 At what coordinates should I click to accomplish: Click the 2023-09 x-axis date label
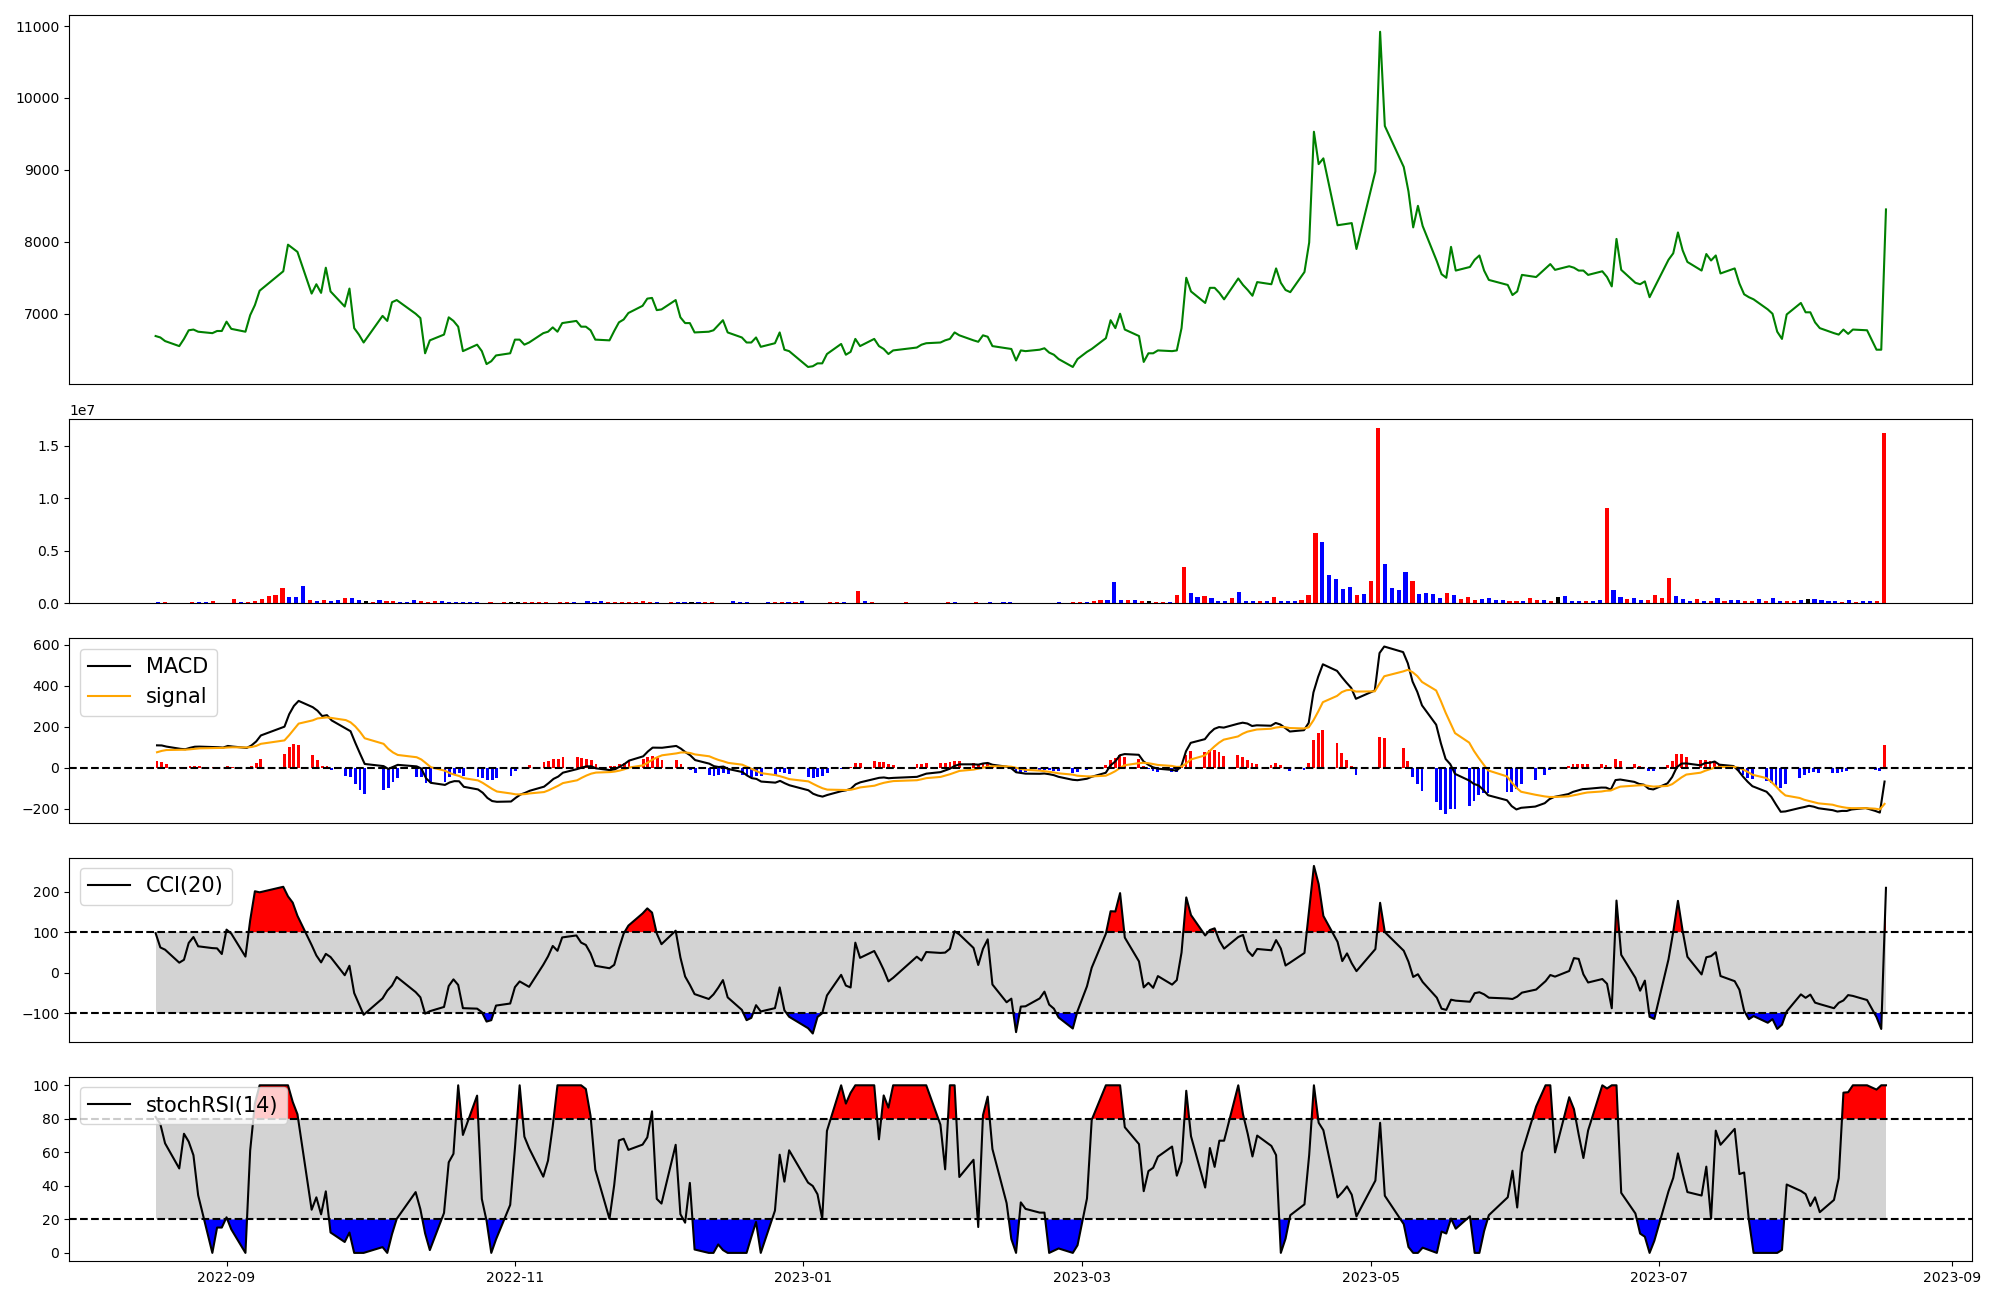tap(1952, 1277)
